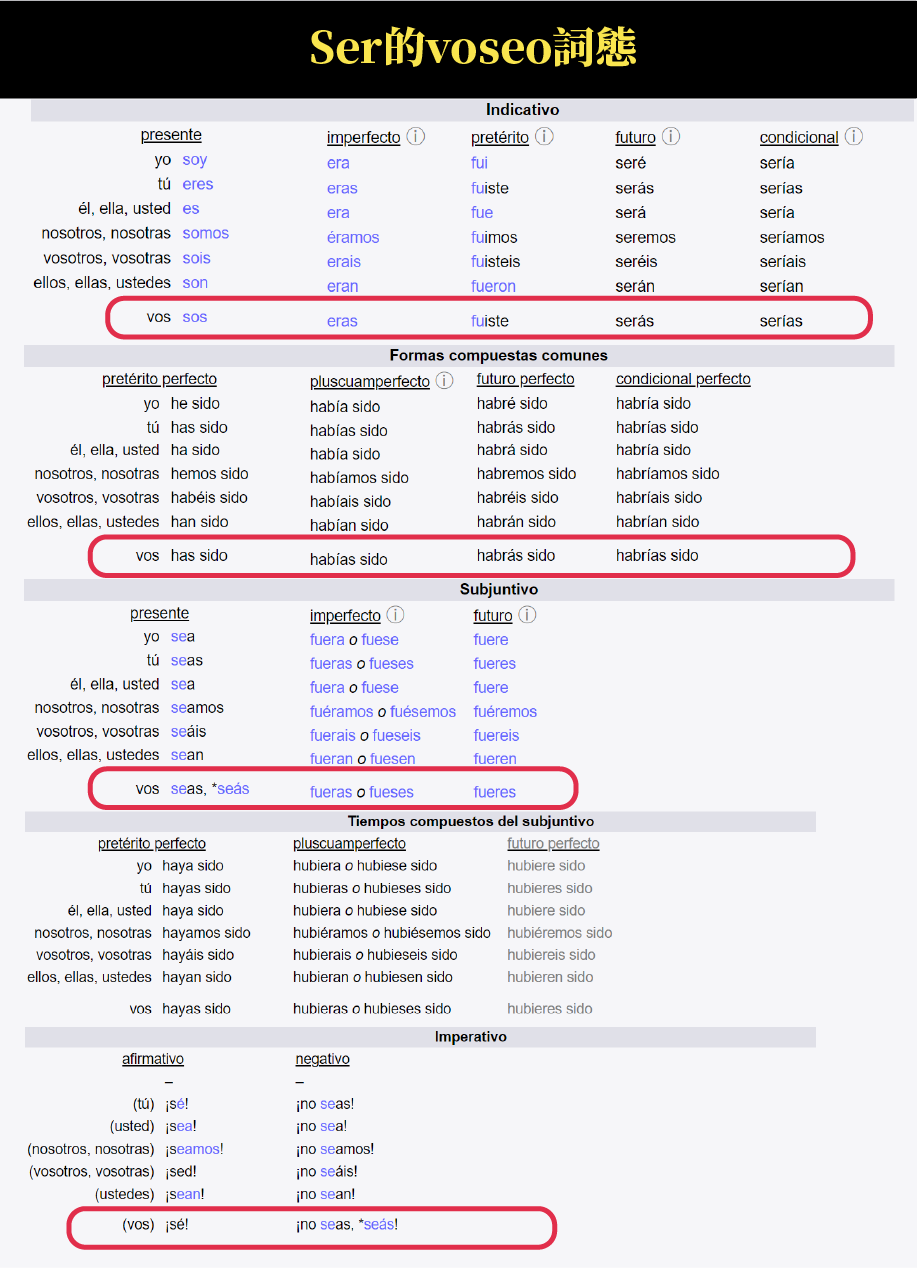The width and height of the screenshot is (917, 1268).
Task: Select the 'fueron' pretérito form
Action: [x=493, y=286]
